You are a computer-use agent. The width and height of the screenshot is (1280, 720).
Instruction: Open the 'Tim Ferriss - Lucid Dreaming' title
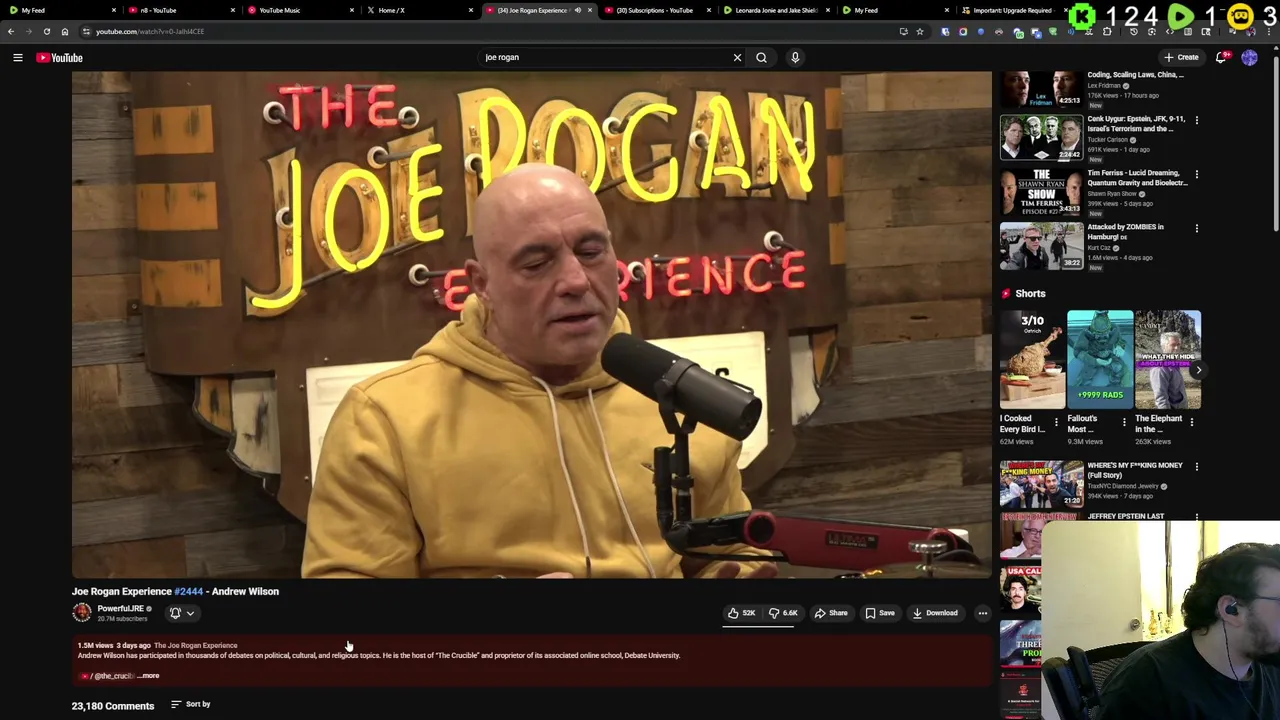pos(1137,178)
